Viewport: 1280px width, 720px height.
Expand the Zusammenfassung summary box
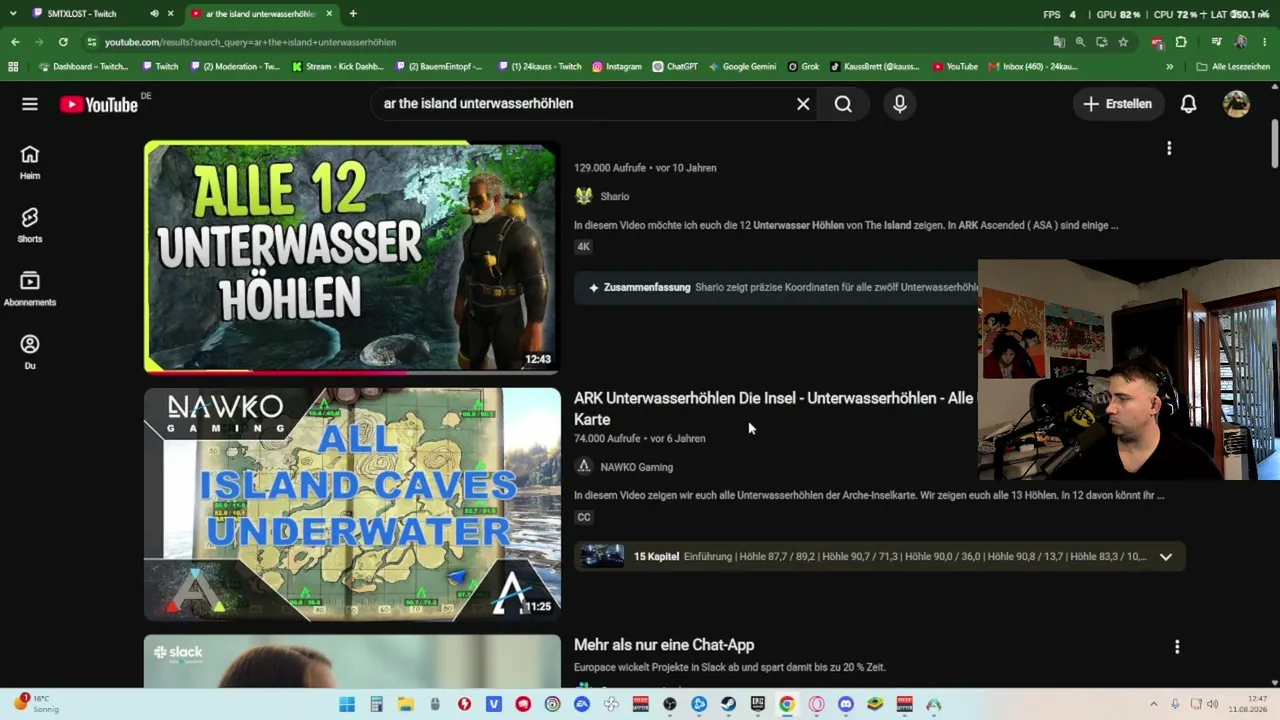click(x=776, y=287)
